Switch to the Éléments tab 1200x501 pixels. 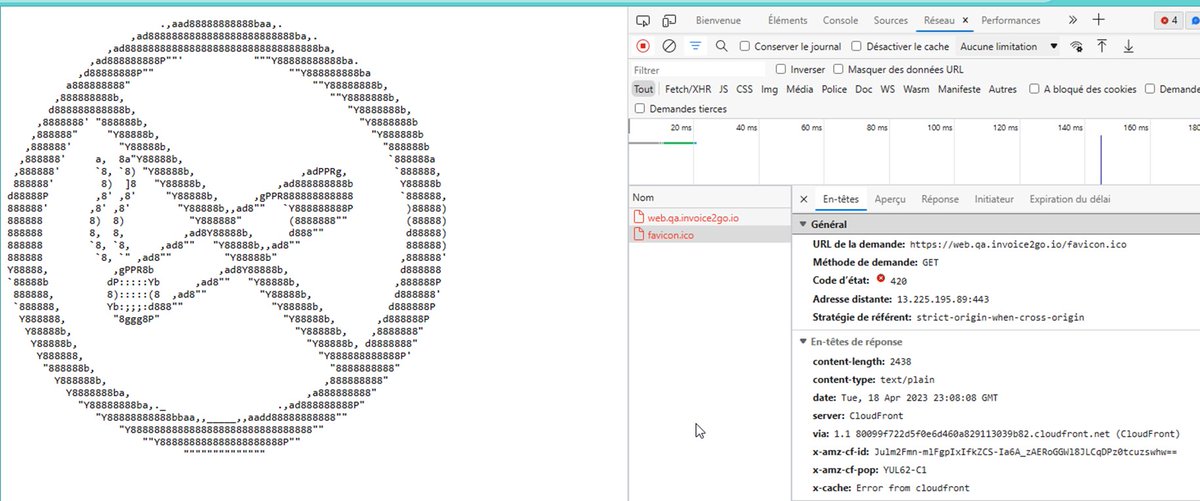788,20
